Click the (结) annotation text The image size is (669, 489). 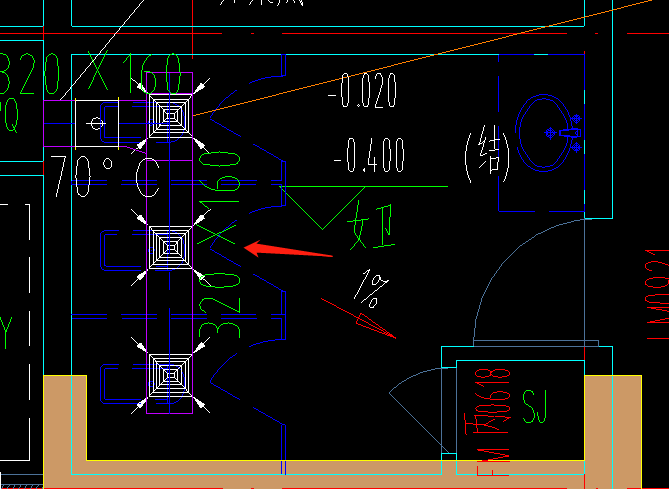(x=487, y=154)
